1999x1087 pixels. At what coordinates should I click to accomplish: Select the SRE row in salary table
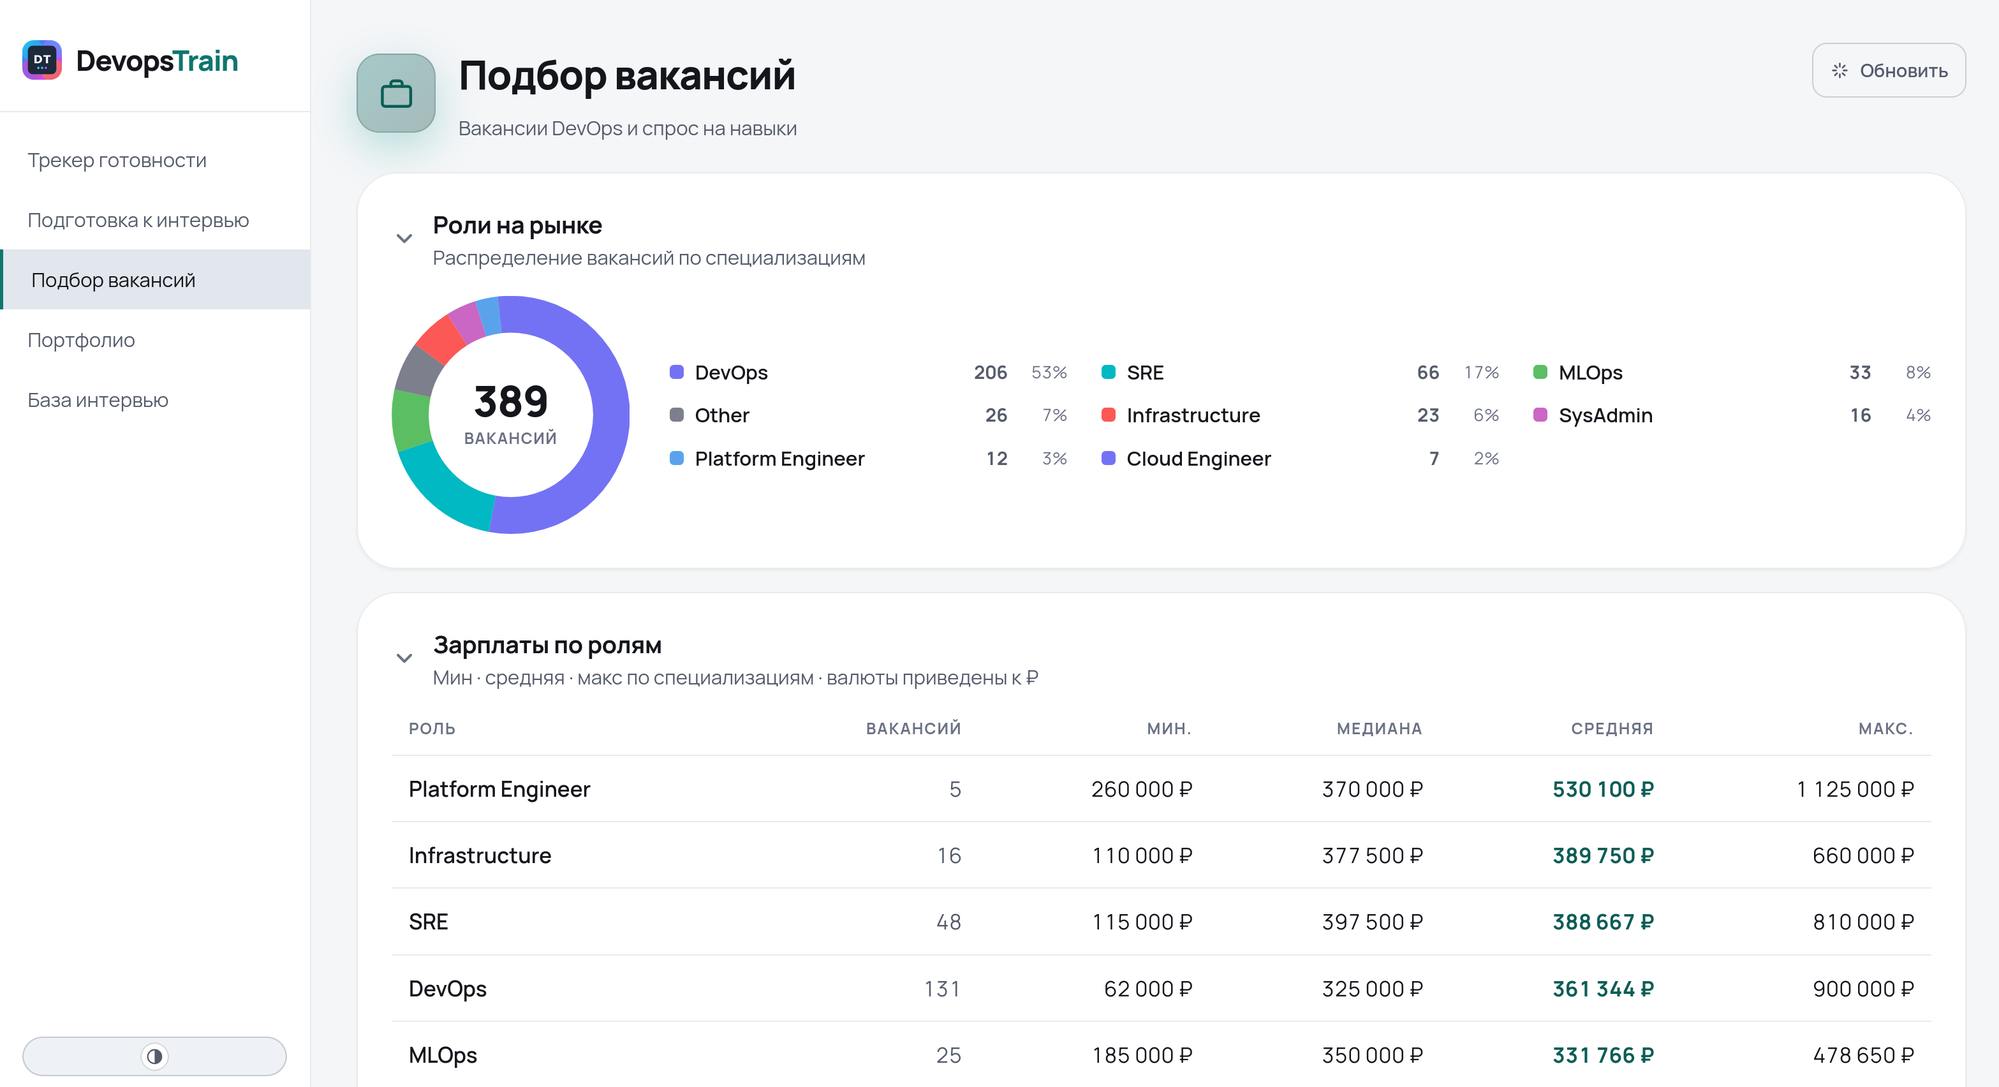point(1161,922)
